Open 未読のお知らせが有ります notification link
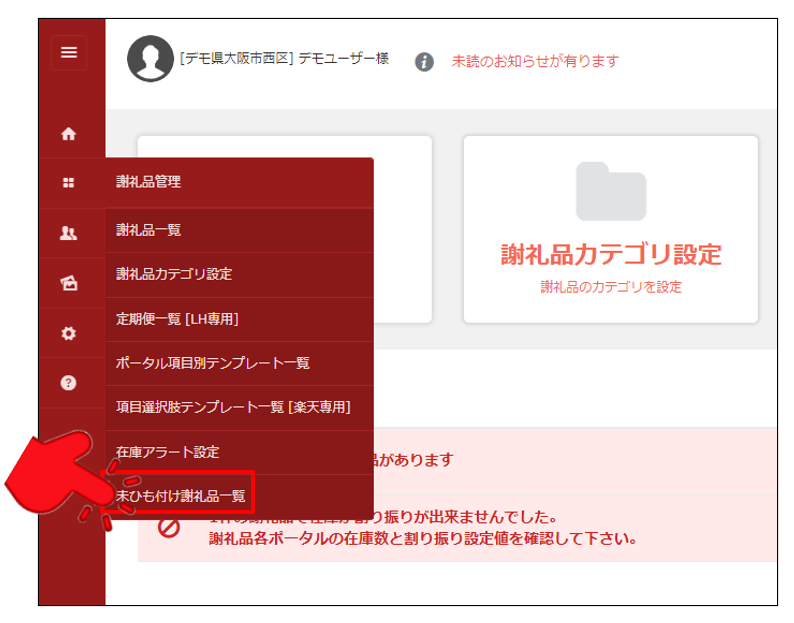Screen dimensions: 794x623 pos(535,61)
